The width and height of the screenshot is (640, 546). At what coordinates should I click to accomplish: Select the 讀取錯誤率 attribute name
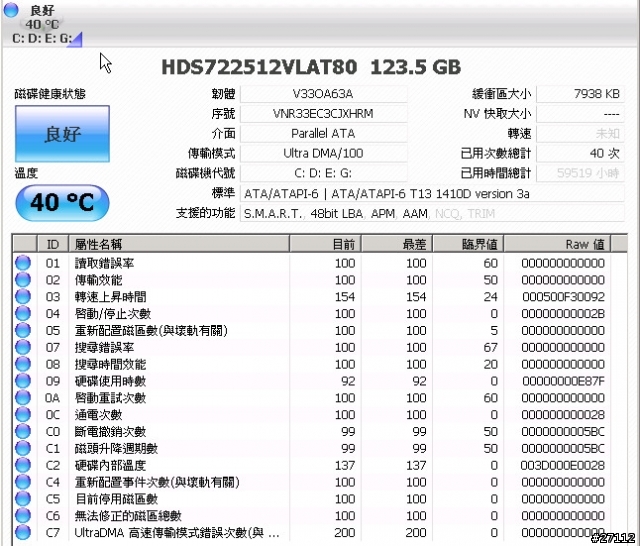point(104,263)
